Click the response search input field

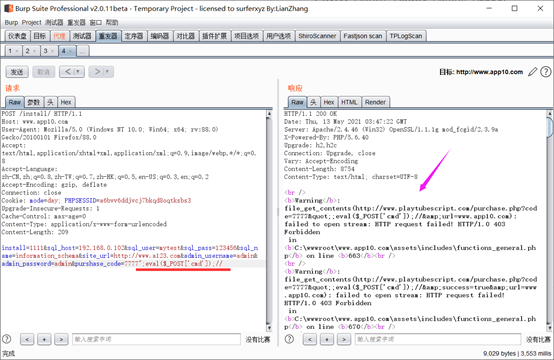click(438, 340)
